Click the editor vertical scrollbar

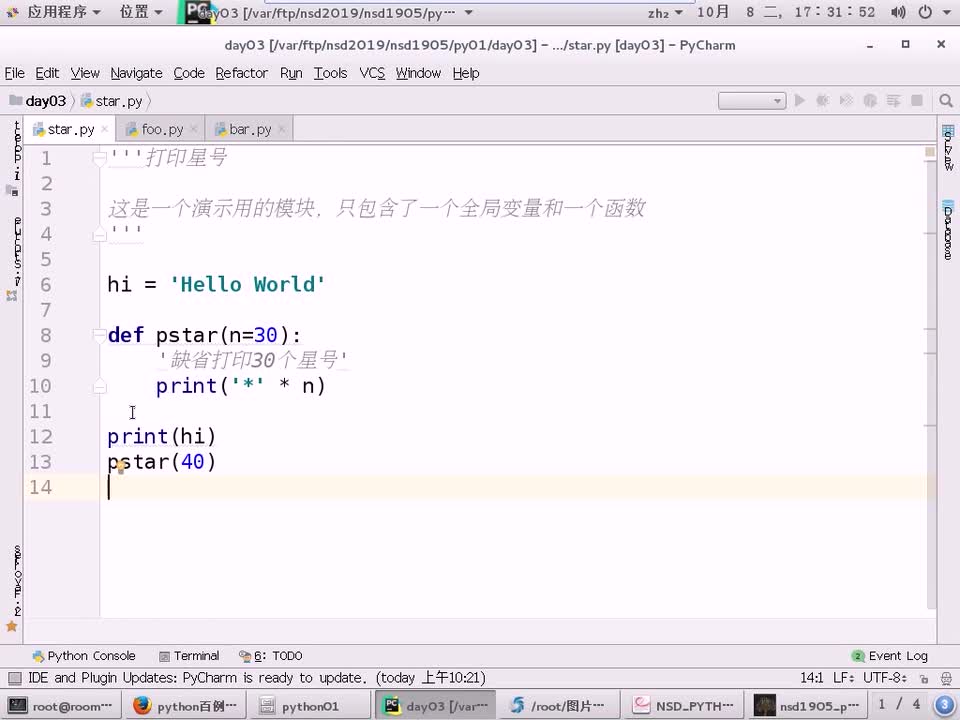pyautogui.click(x=931, y=383)
